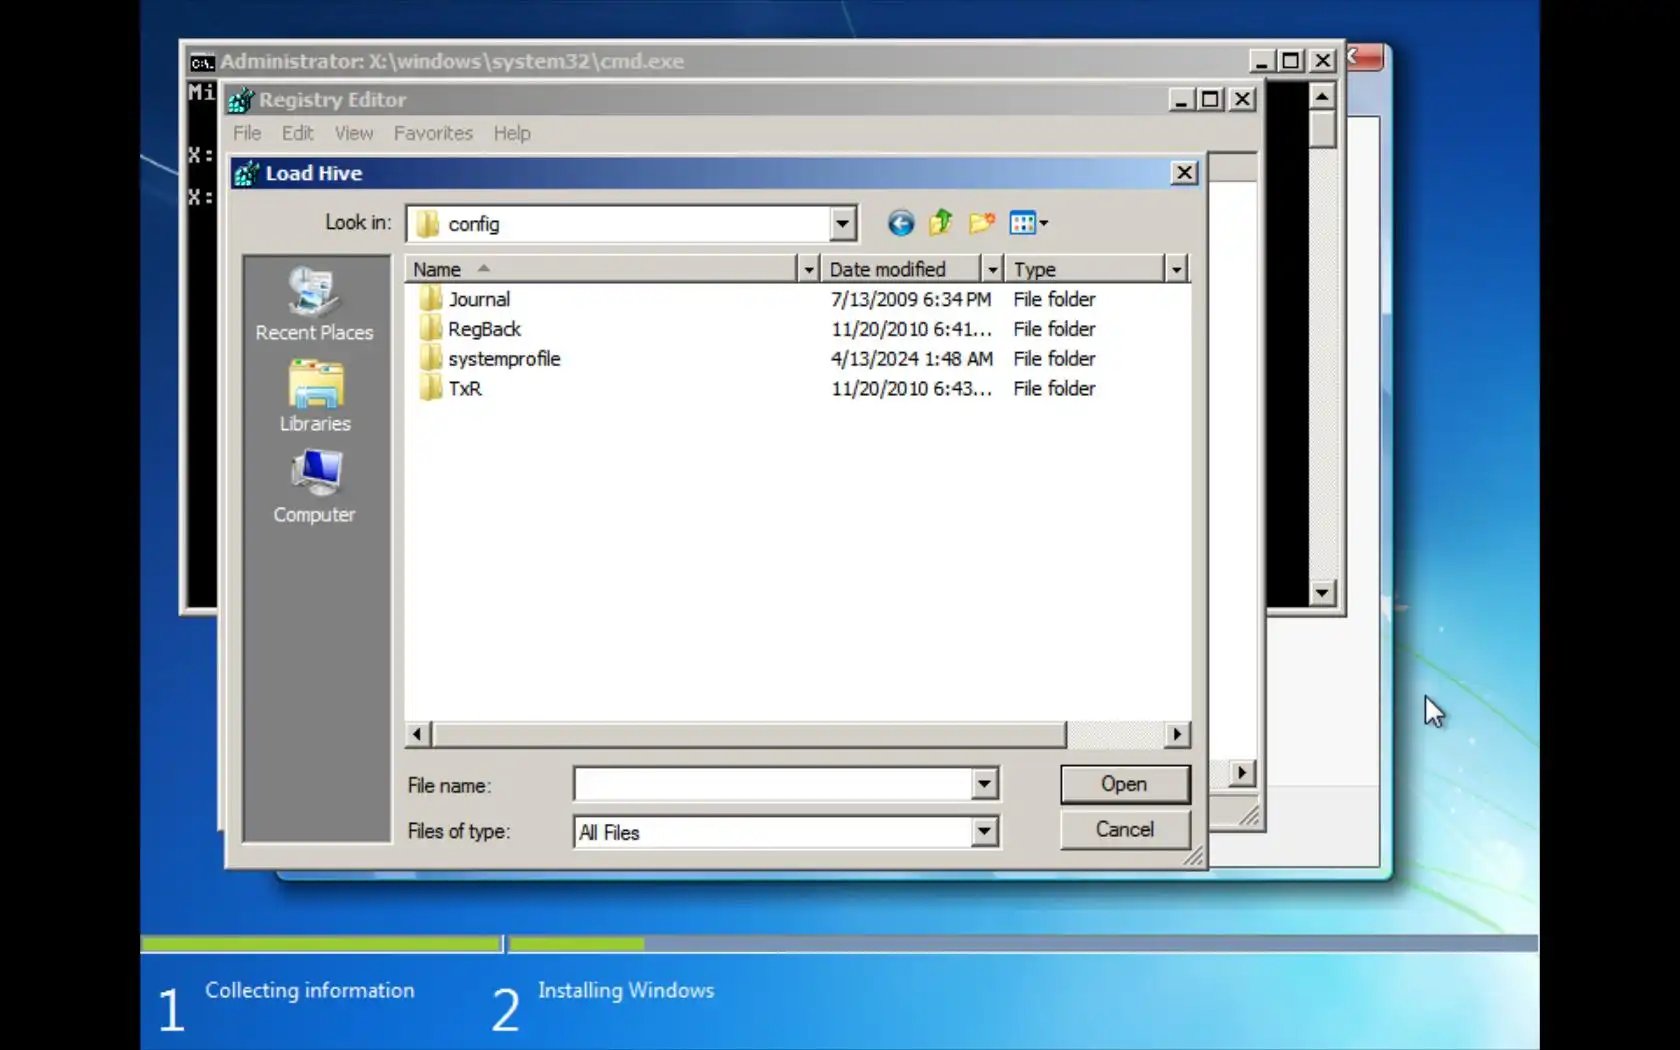Click the date 7/13/2009 6:34 PM

pyautogui.click(x=911, y=299)
